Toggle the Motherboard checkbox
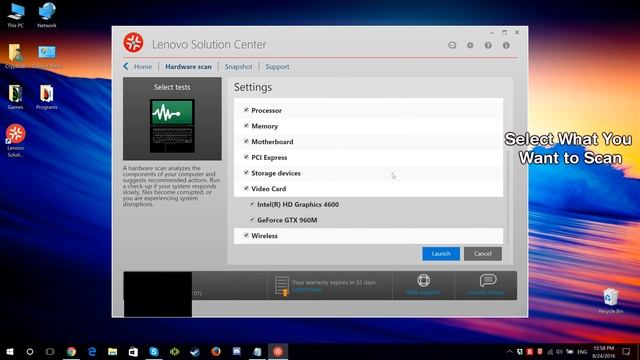This screenshot has height=360, width=640. (246, 141)
